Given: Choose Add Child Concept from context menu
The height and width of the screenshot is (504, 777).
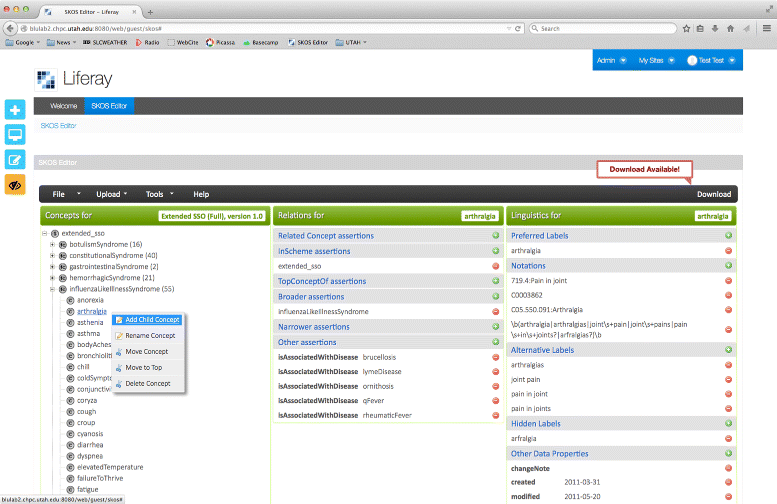Looking at the screenshot, I should point(152,320).
